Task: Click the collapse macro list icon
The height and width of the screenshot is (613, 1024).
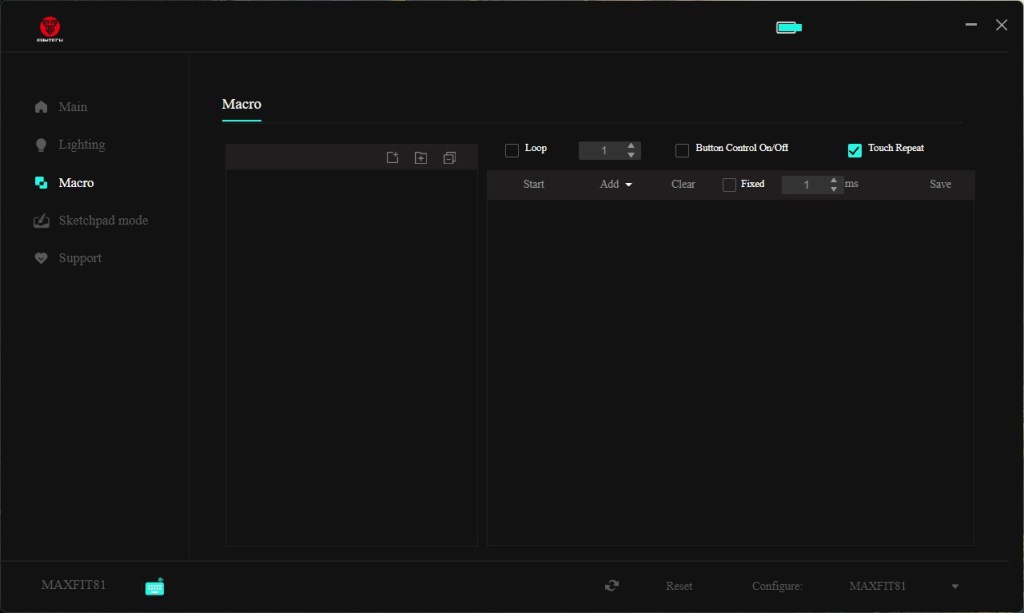Action: pos(449,158)
